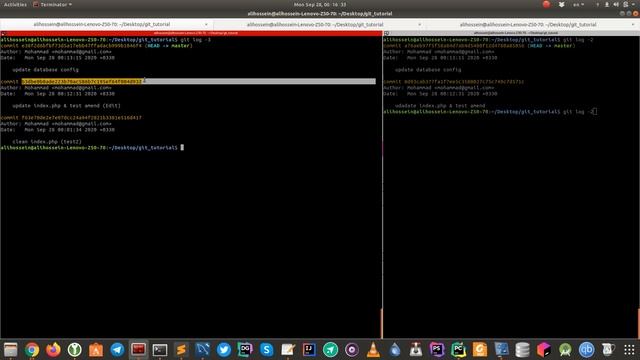Open the green git branch app icon
This screenshot has width=640, height=360.
(x=74, y=349)
